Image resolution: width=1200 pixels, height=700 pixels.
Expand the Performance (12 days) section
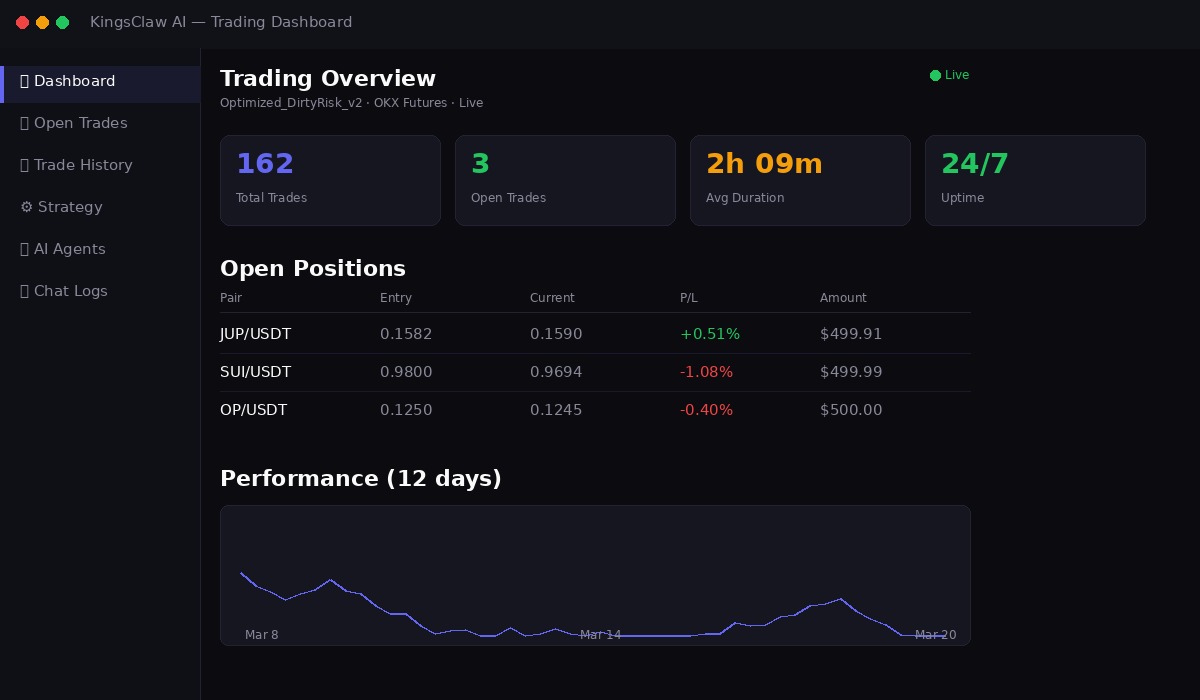coord(361,478)
